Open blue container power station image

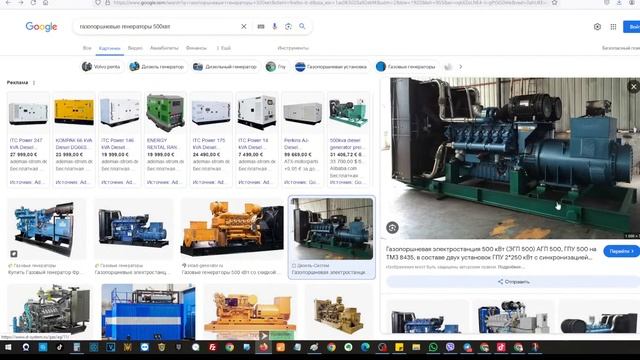(x=148, y=312)
